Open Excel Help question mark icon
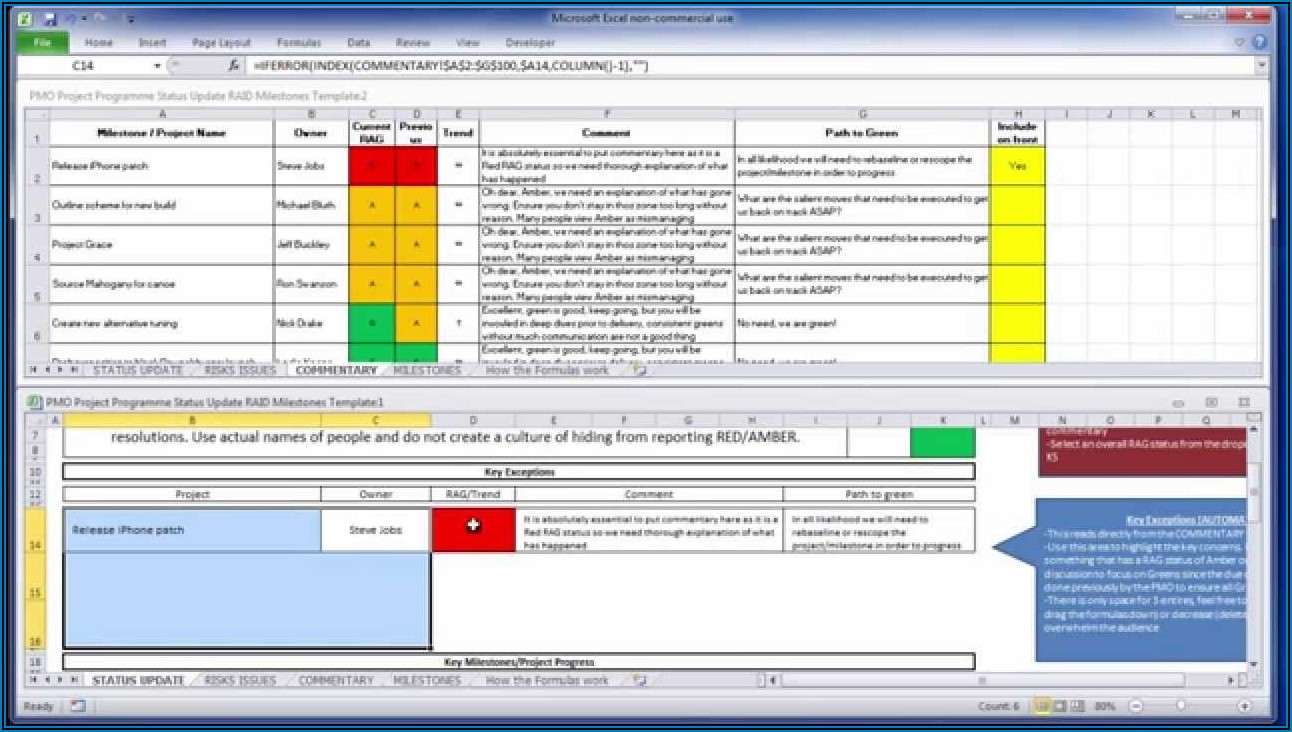This screenshot has width=1292, height=732. coord(1259,43)
